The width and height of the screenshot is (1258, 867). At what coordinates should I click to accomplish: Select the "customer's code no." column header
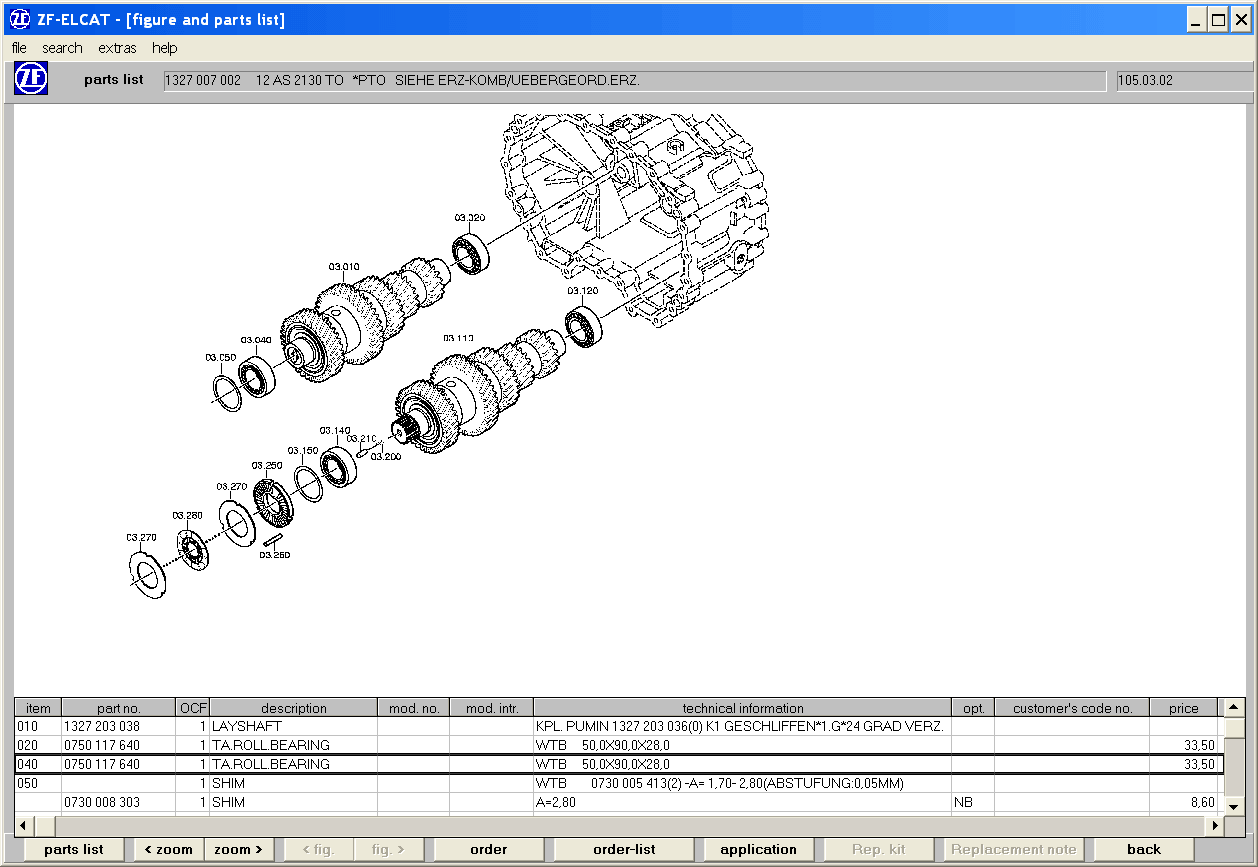click(1072, 708)
